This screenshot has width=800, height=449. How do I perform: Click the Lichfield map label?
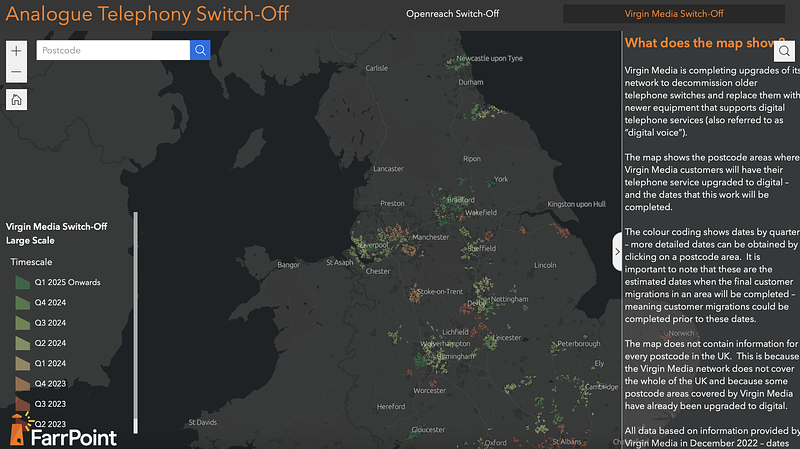click(455, 332)
